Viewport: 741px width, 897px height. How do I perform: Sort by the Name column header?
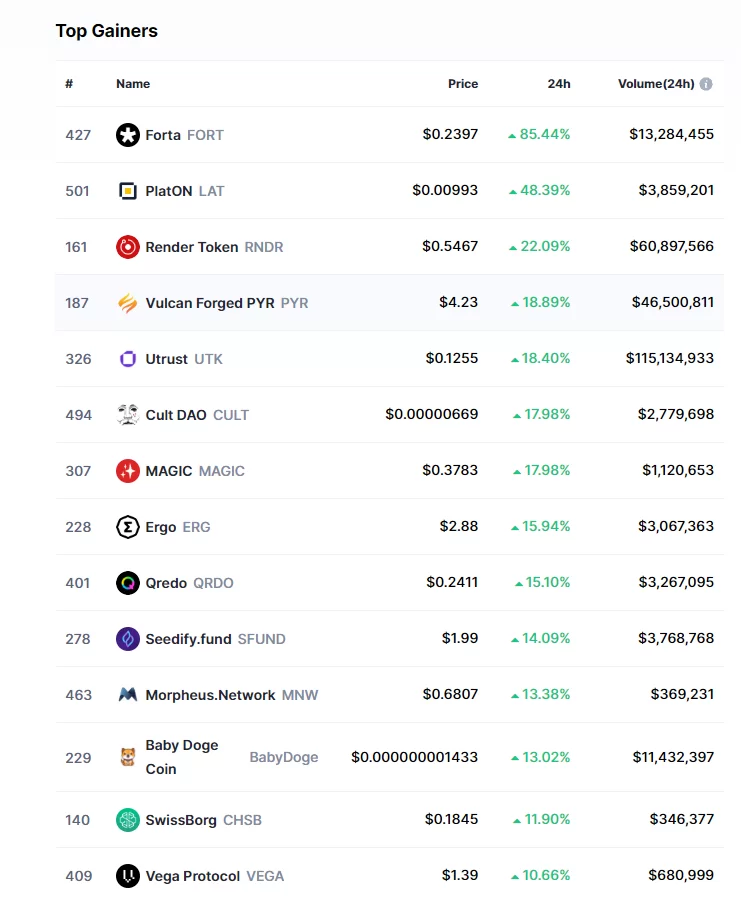pos(133,84)
